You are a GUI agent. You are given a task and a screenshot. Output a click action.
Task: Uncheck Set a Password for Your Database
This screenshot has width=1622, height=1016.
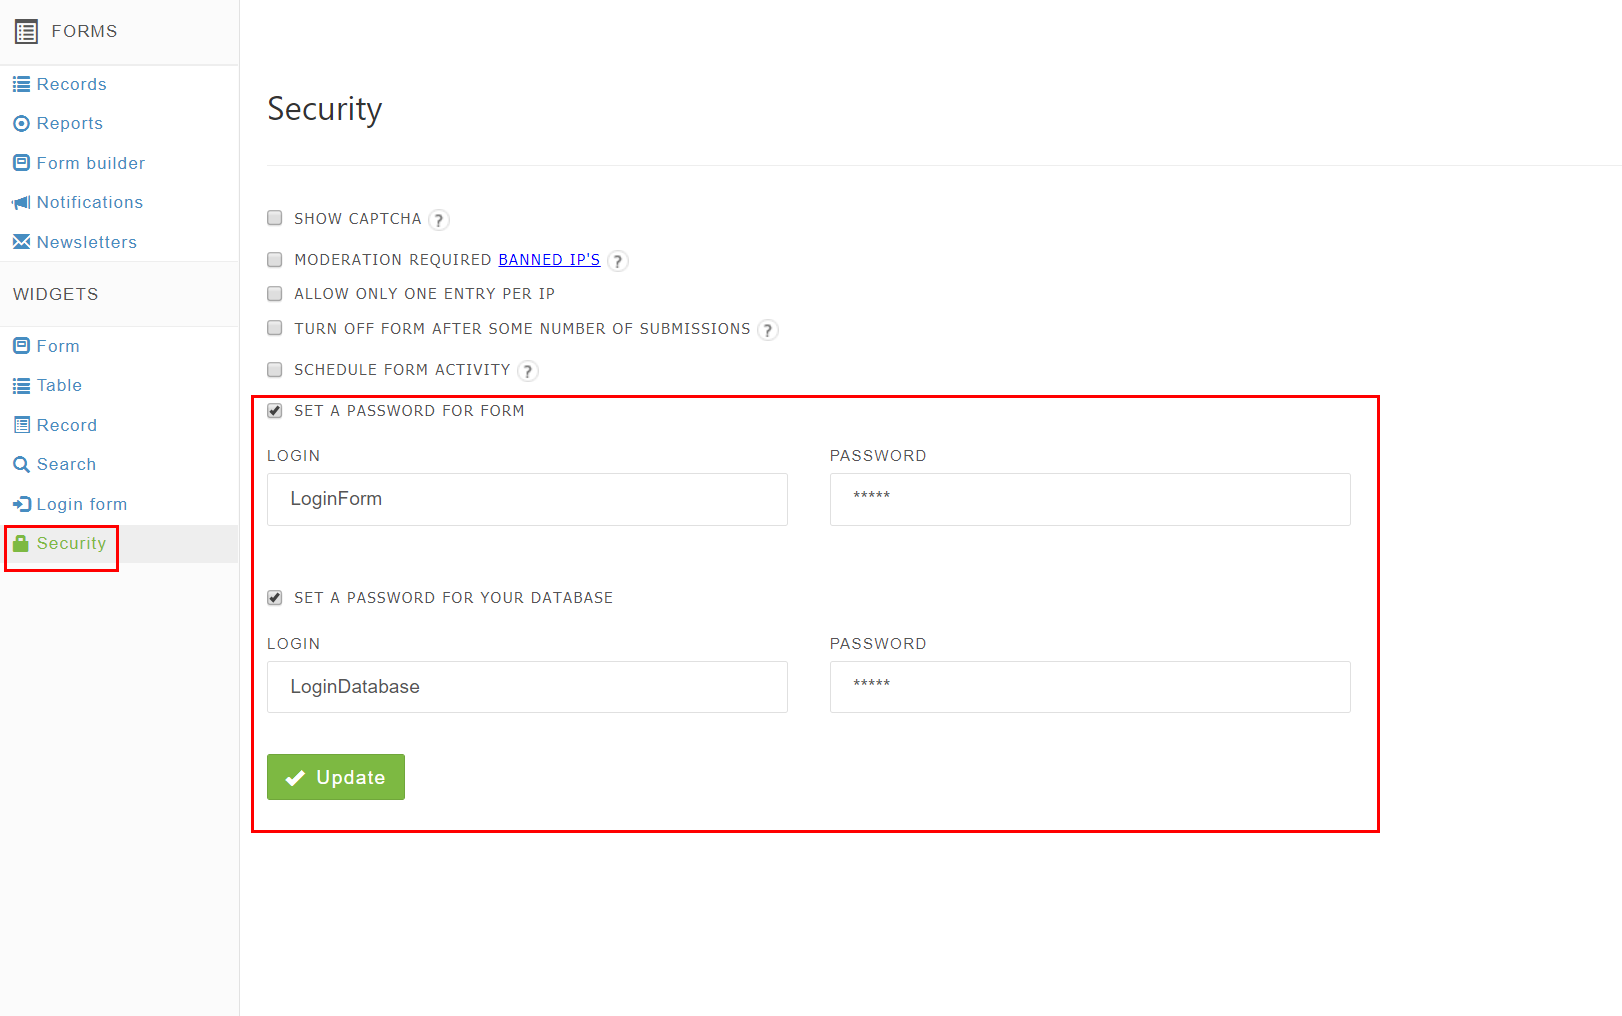pos(275,598)
